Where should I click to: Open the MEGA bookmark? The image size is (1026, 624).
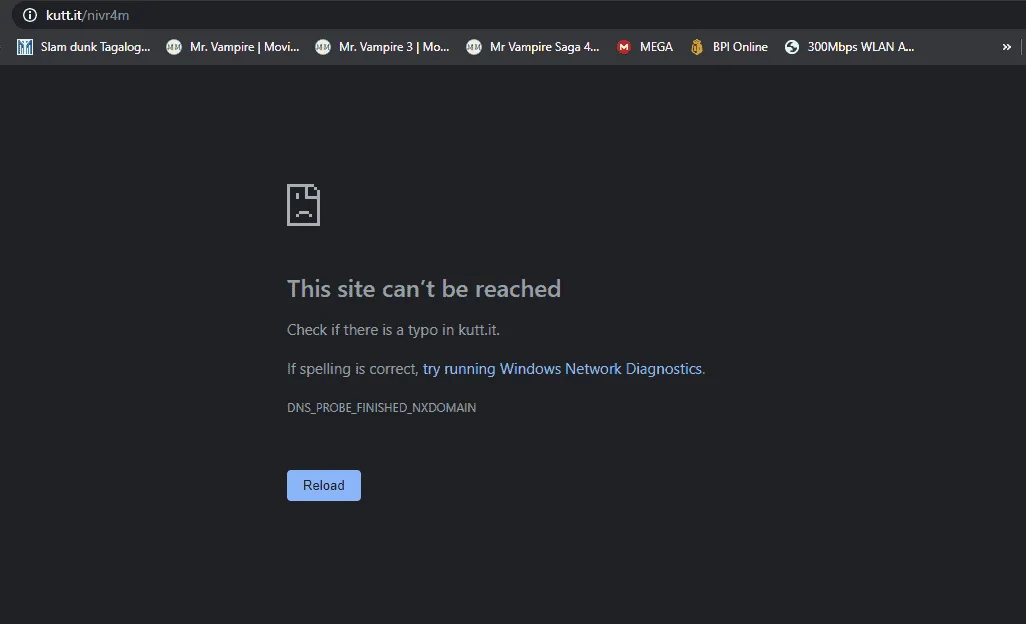pos(645,47)
